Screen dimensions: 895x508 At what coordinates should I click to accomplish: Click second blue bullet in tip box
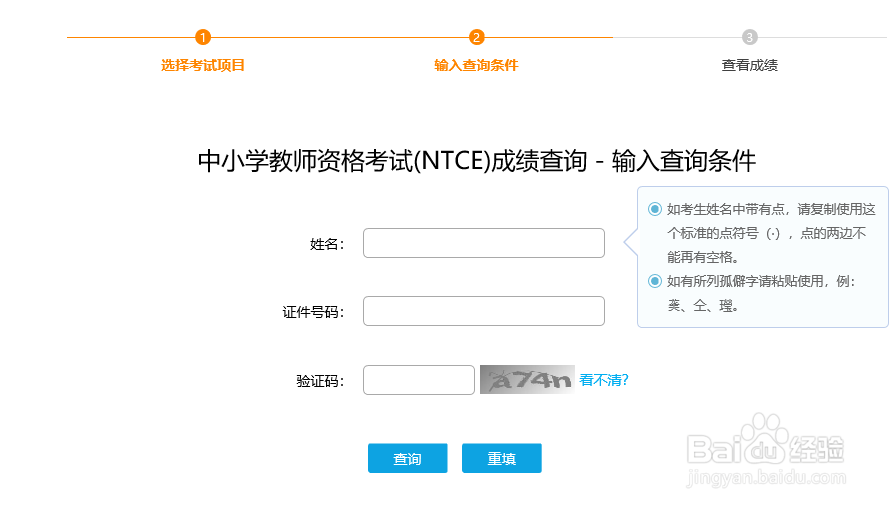[x=655, y=281]
